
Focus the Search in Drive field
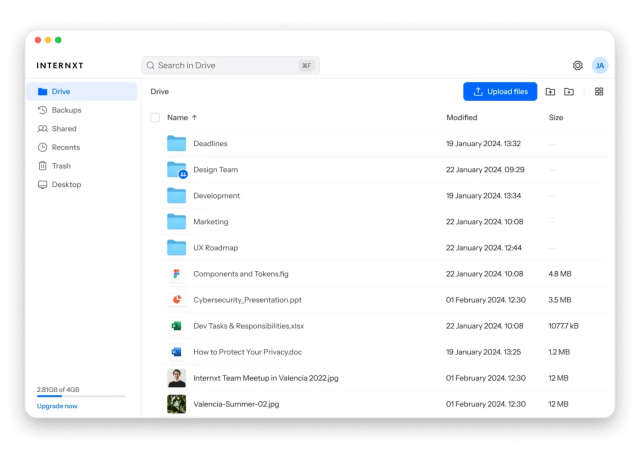click(x=231, y=65)
